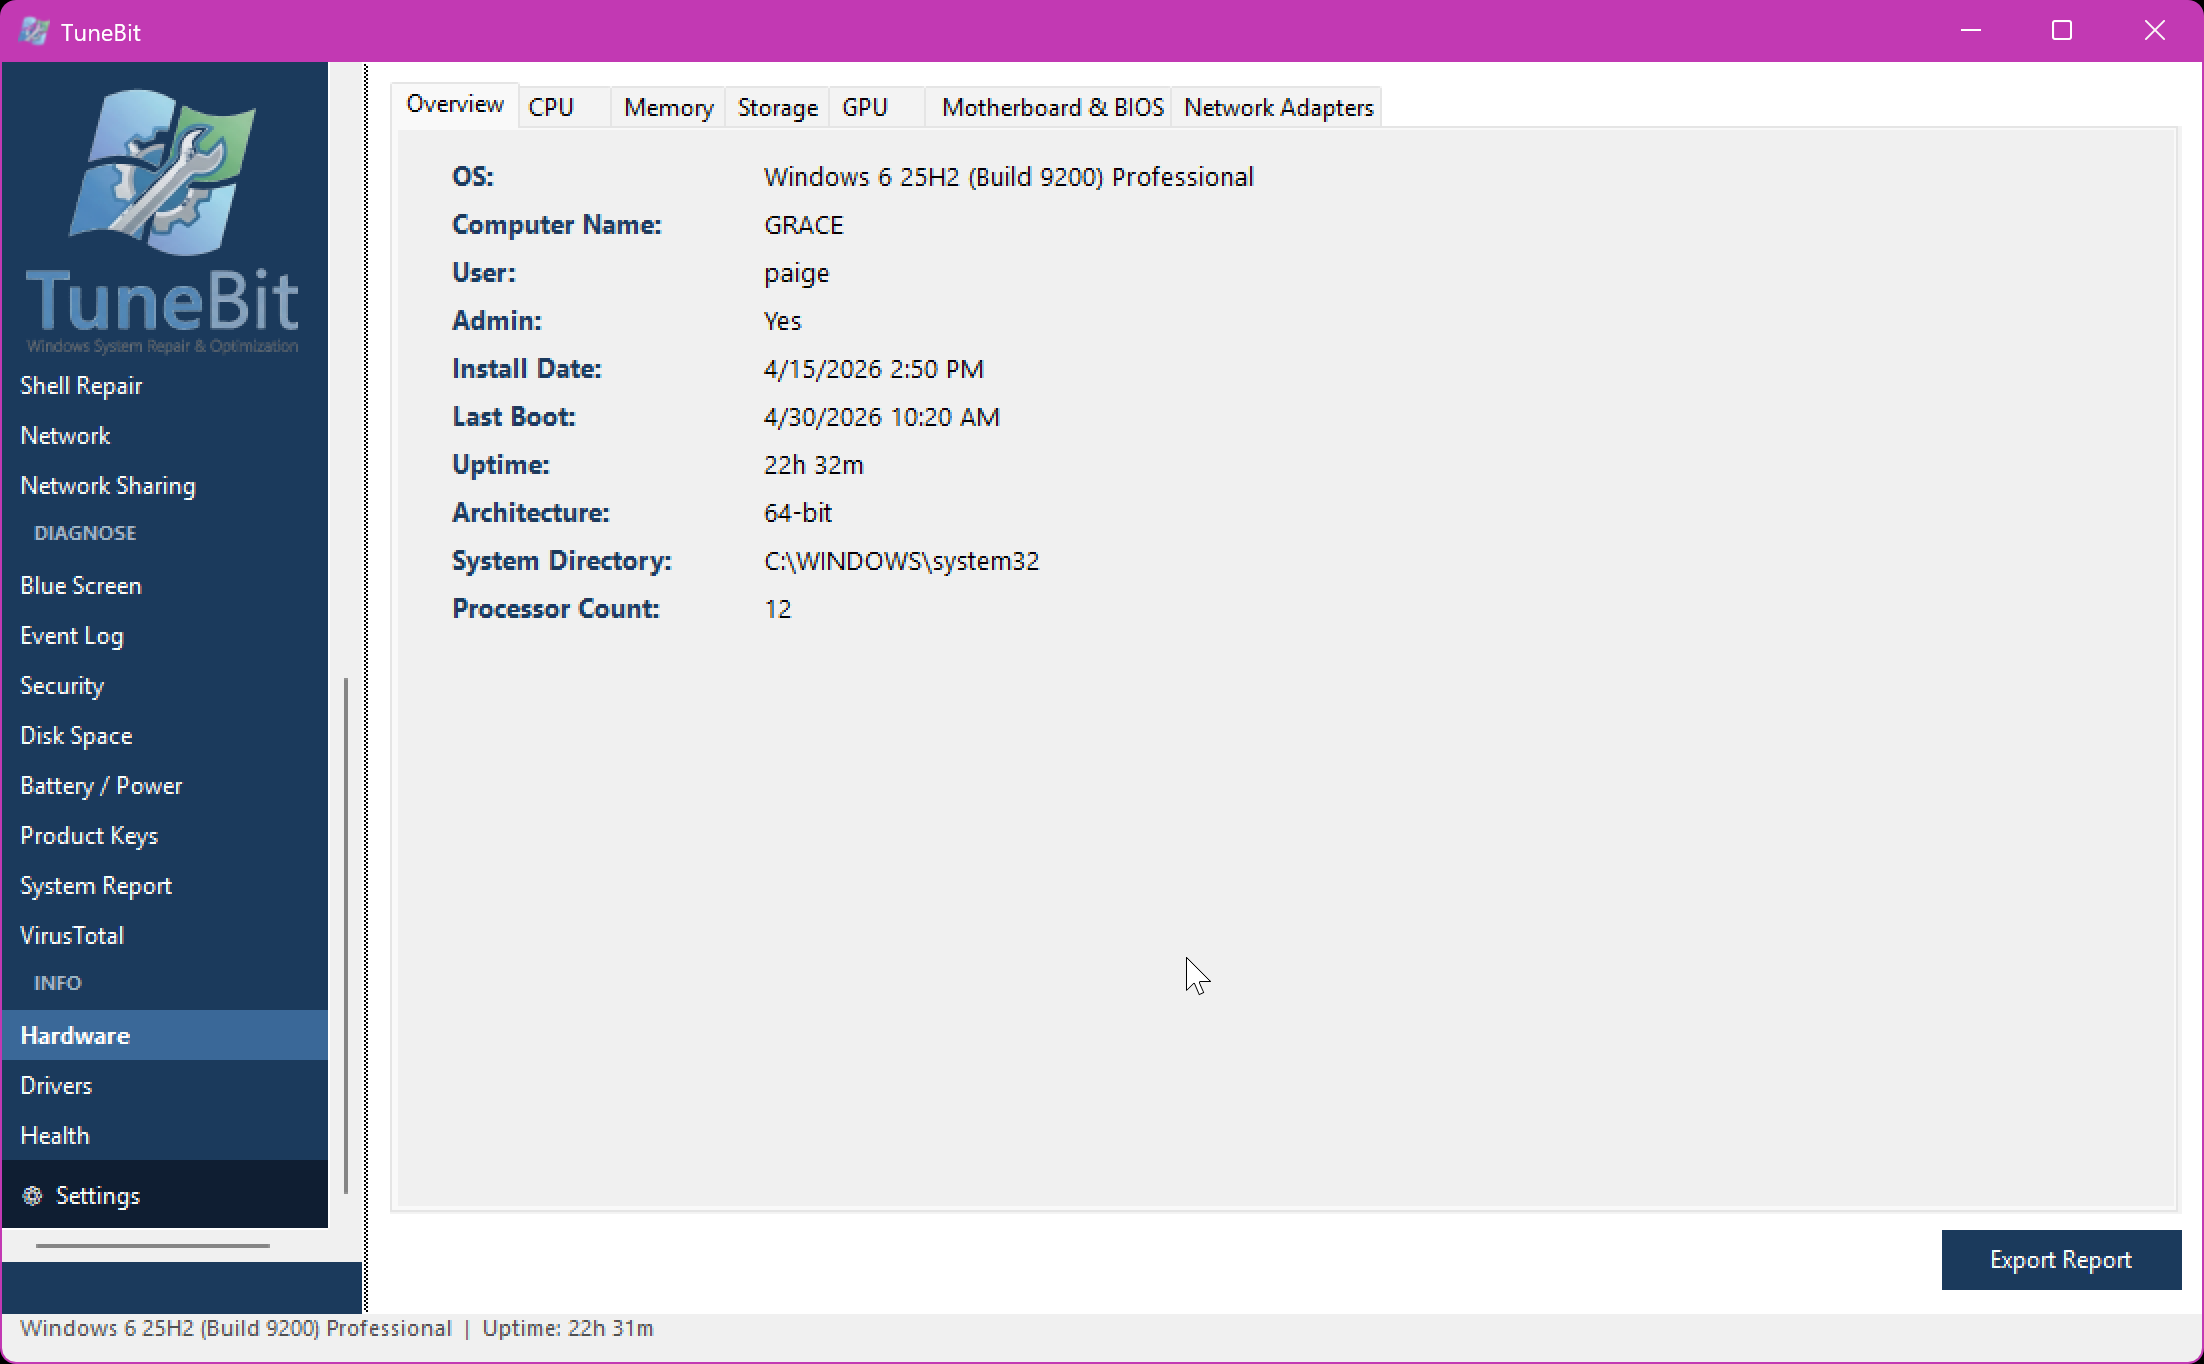
Task: Open Settings at the sidebar bottom
Action: click(164, 1195)
